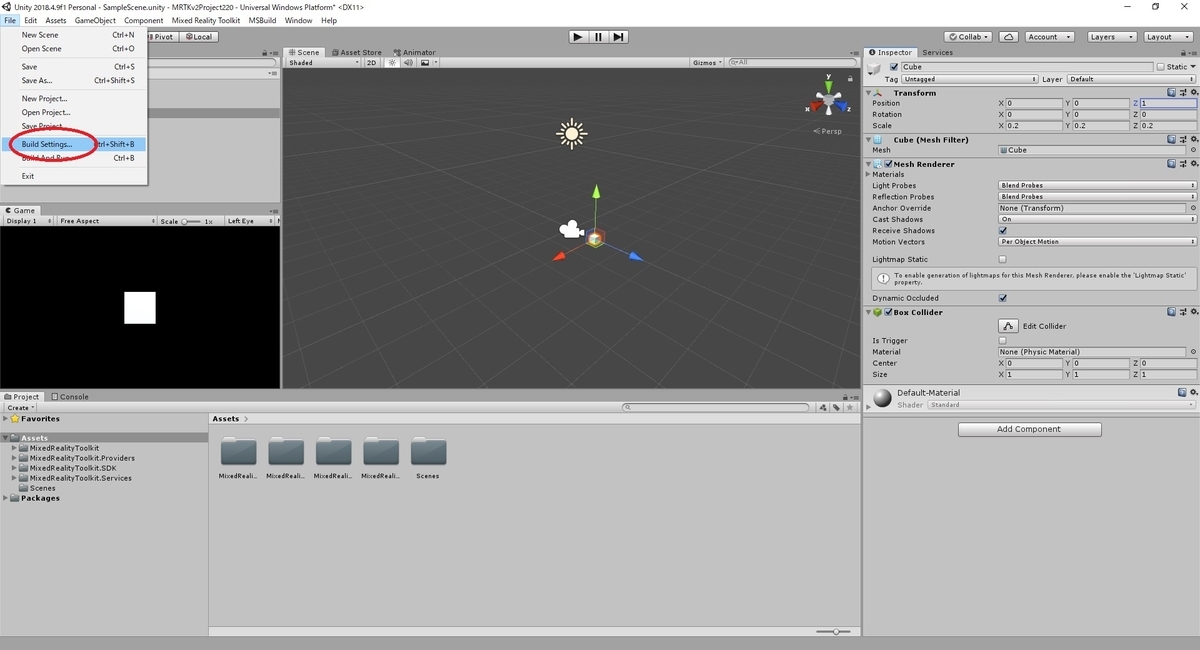Screen dimensions: 1200x650
Task: Open Shaded draw mode dropdown
Action: tap(324, 63)
